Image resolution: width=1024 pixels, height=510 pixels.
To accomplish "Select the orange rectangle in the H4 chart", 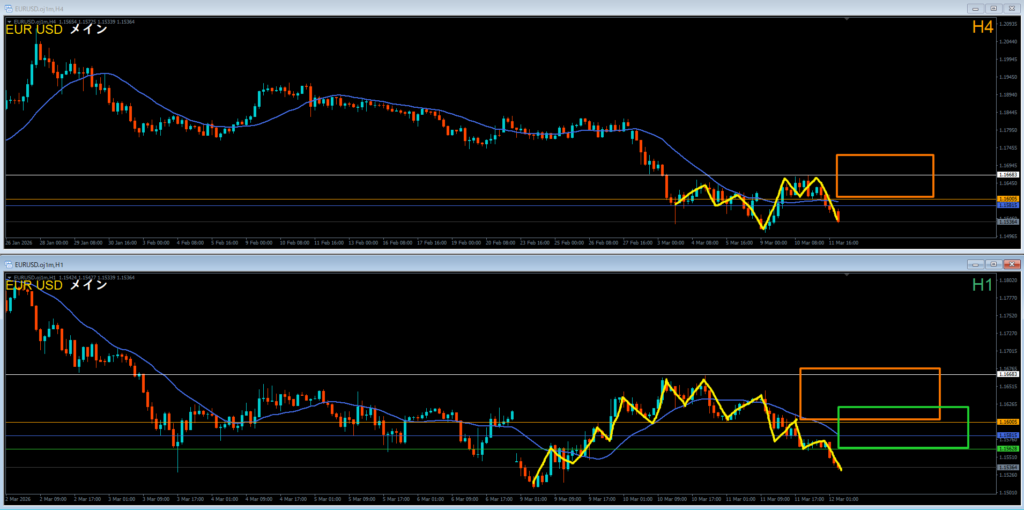I will point(884,156).
